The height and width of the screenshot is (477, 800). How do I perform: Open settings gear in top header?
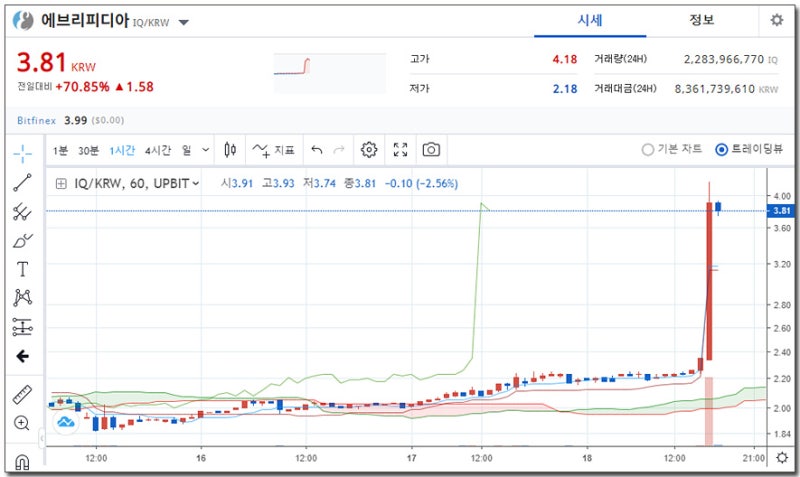pos(777,20)
